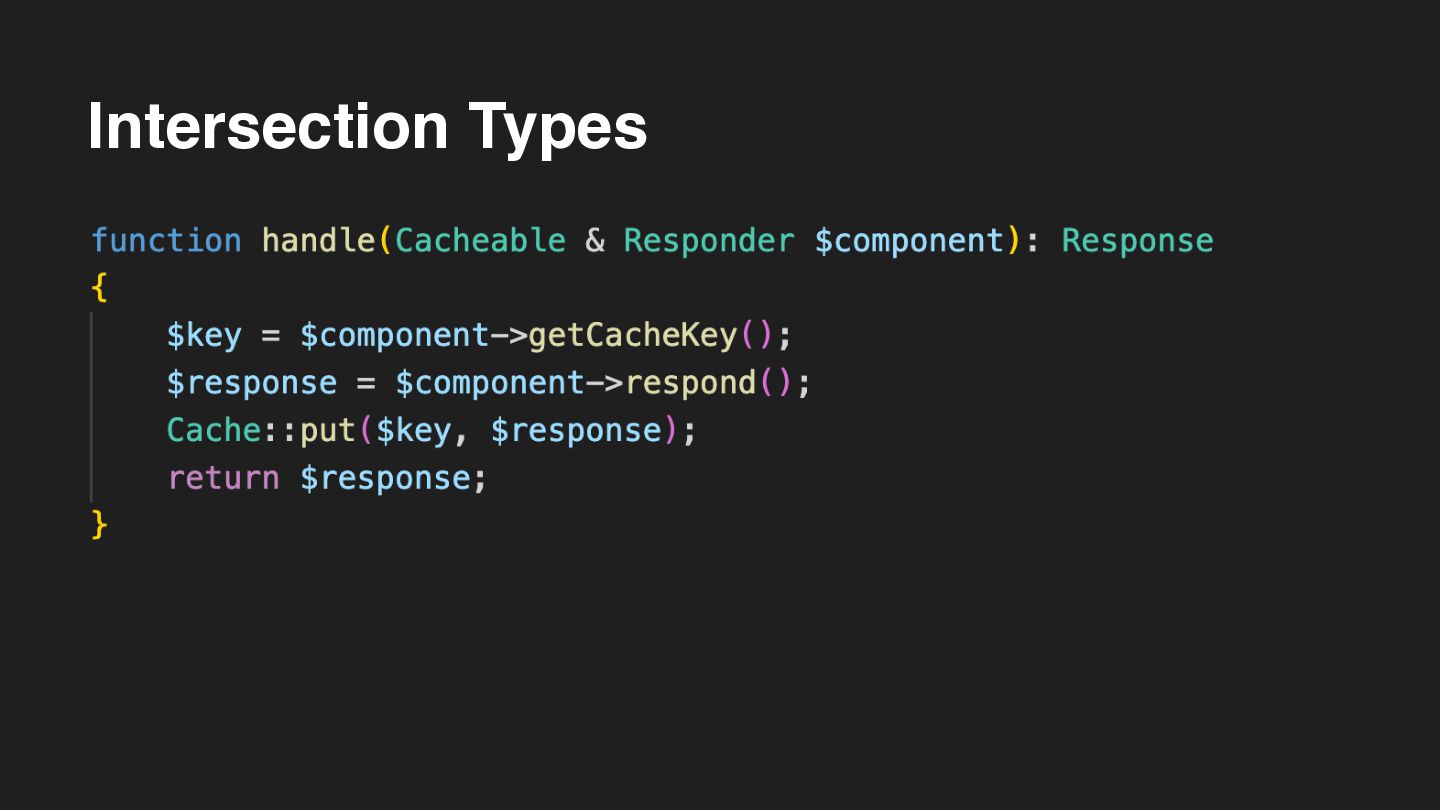Click the ampersand between the types
Image resolution: width=1440 pixels, height=810 pixels.
(x=595, y=241)
